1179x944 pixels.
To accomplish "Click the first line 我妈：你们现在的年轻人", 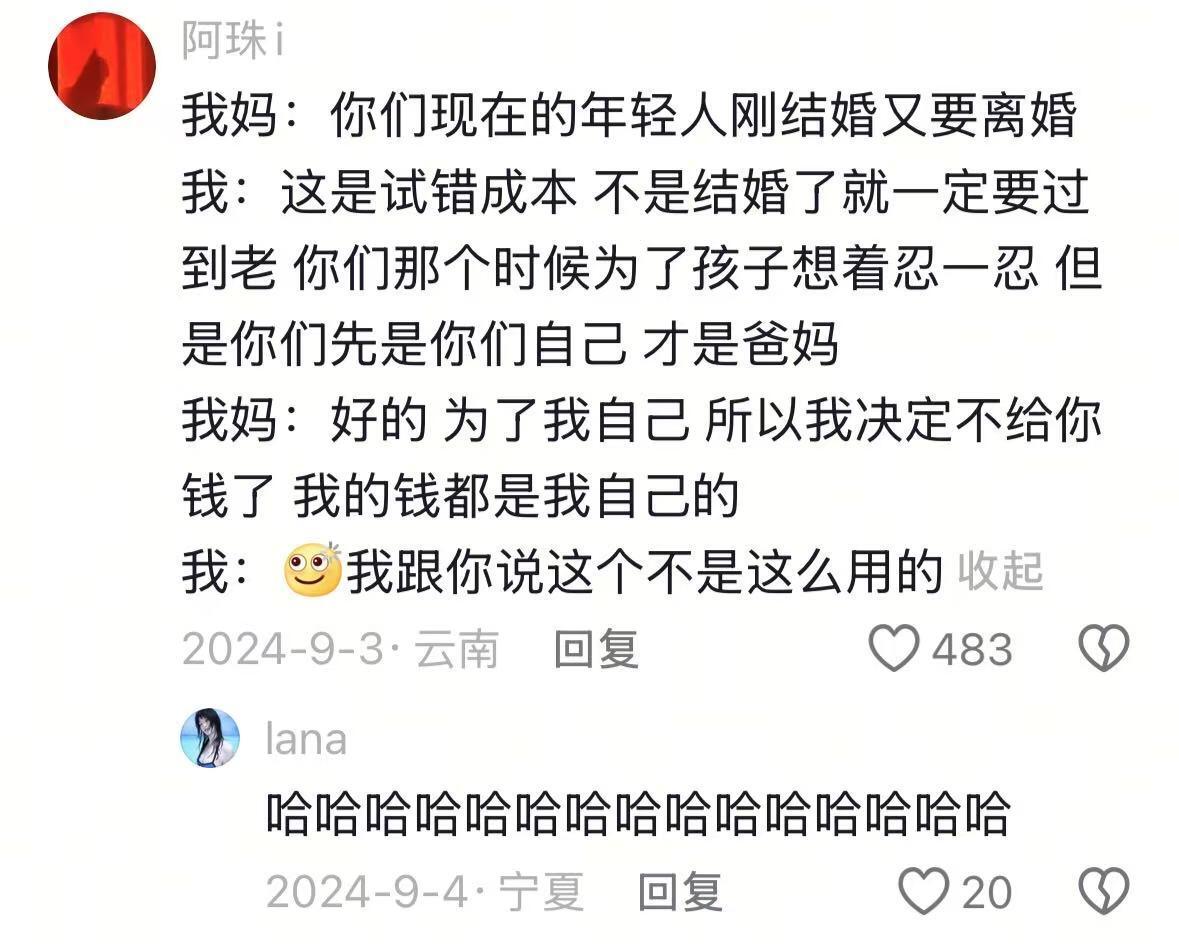I will pos(630,115).
